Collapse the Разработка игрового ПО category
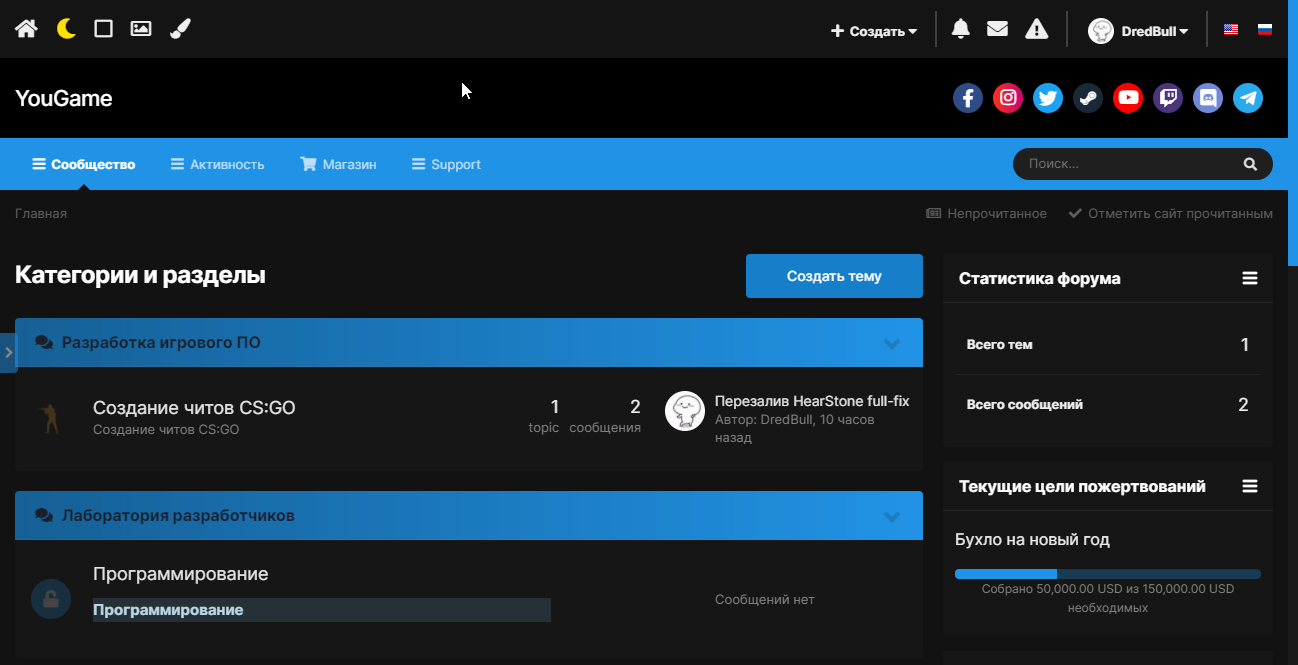 click(x=893, y=343)
